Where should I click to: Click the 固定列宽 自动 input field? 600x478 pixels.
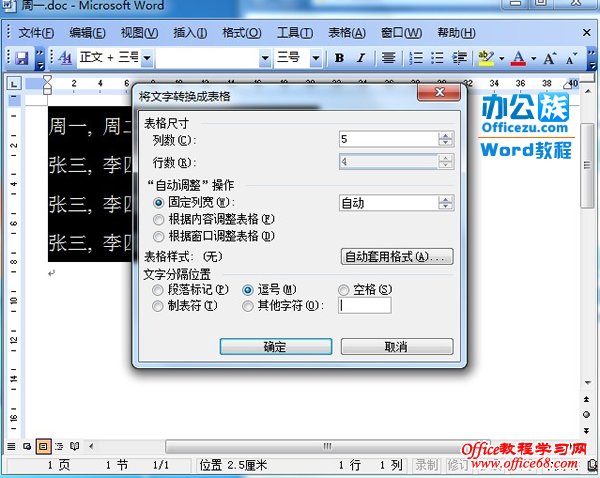tap(388, 203)
